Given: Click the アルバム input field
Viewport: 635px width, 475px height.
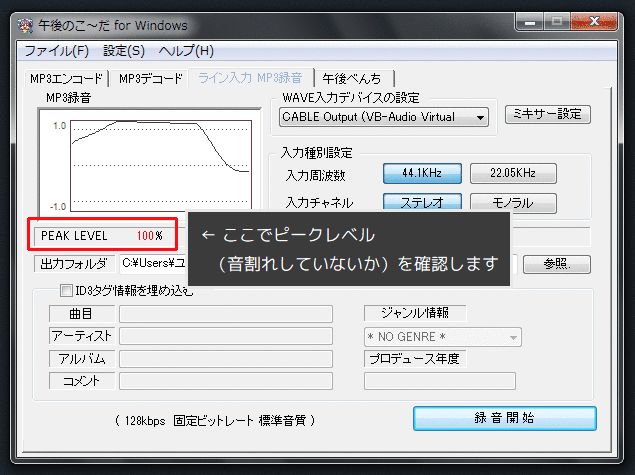Looking at the screenshot, I should (x=225, y=359).
